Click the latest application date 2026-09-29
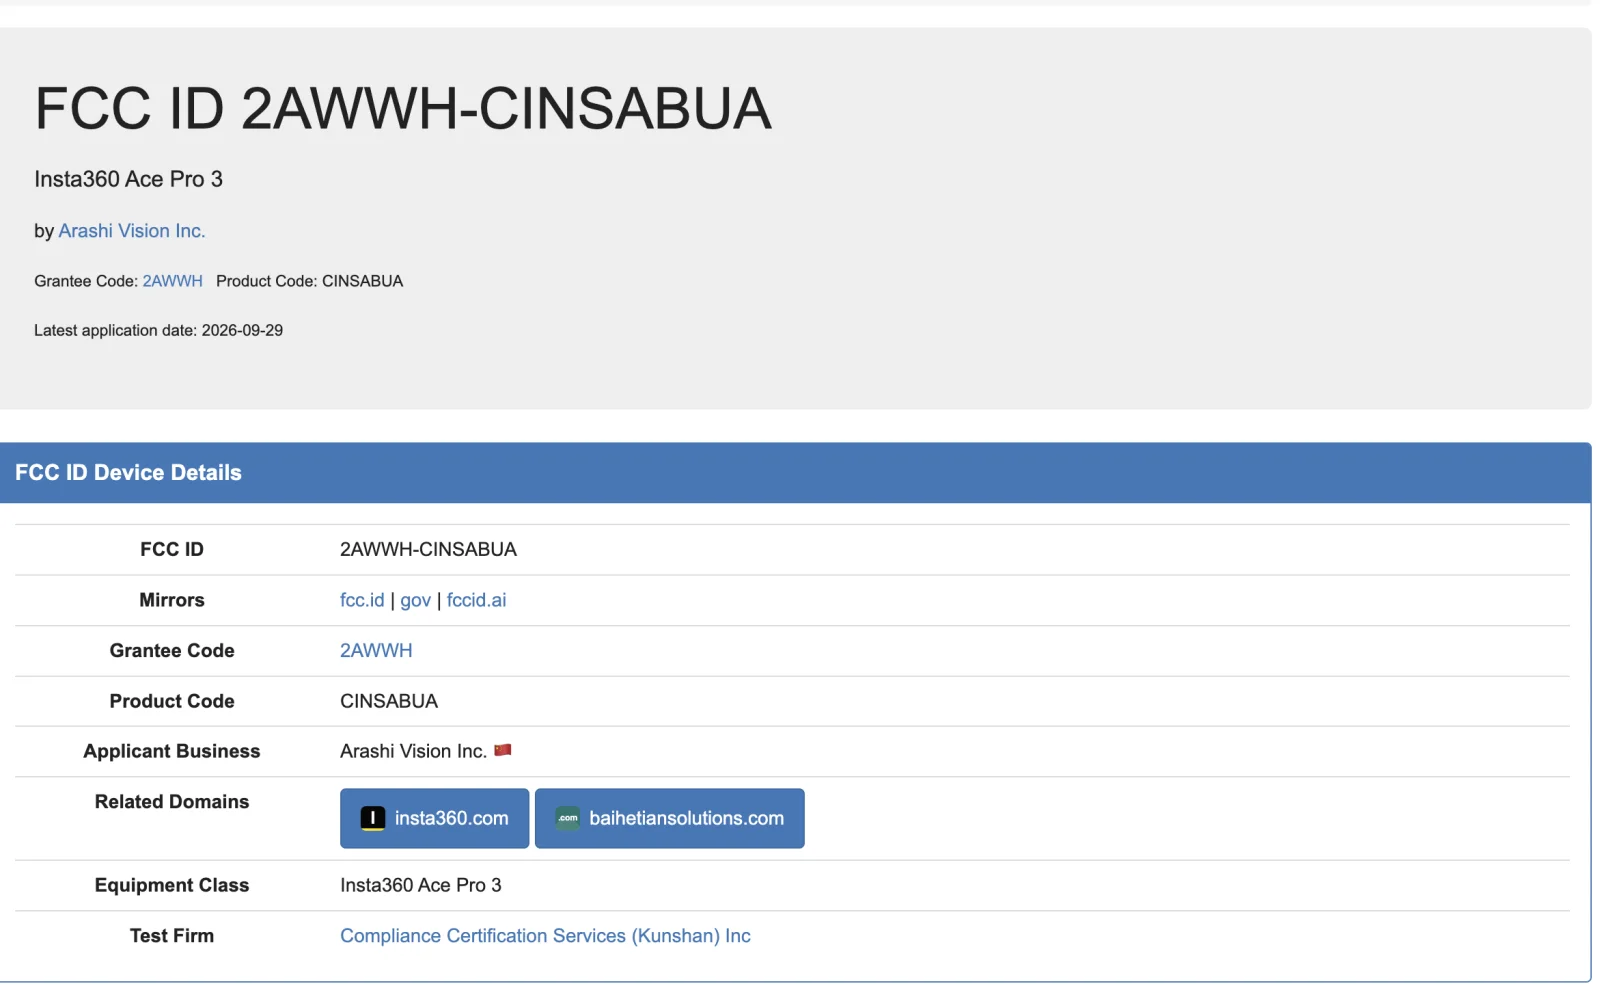The width and height of the screenshot is (1600, 986). click(x=158, y=330)
